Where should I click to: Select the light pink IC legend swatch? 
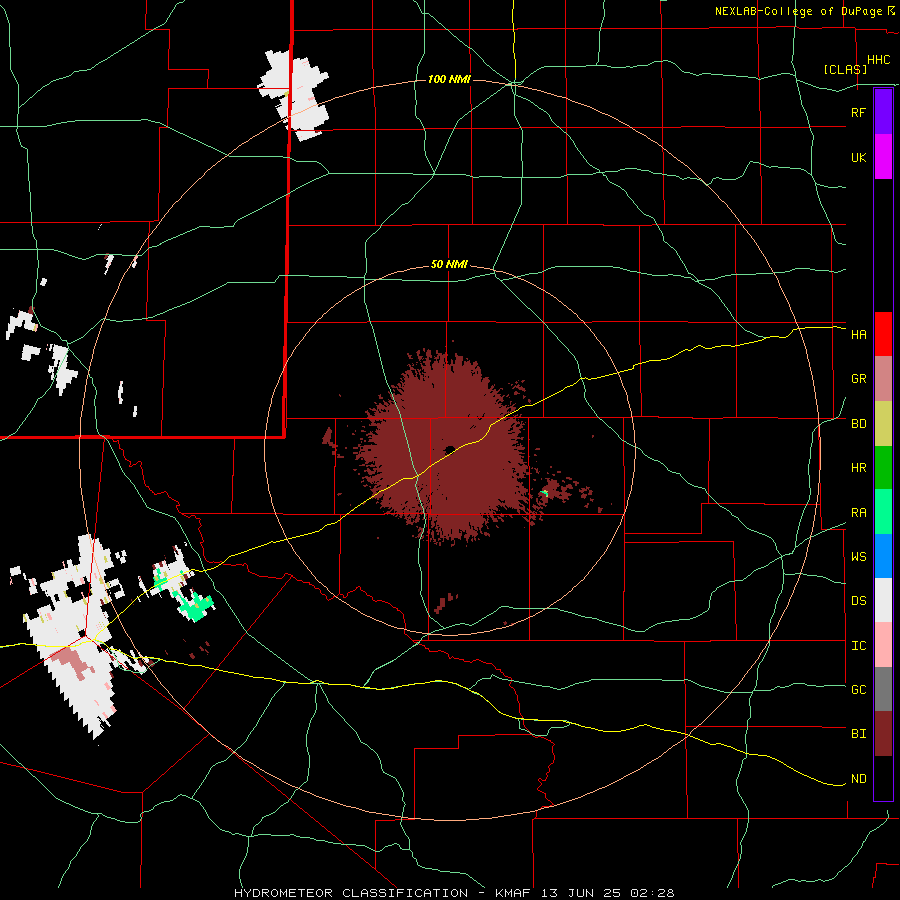point(883,645)
